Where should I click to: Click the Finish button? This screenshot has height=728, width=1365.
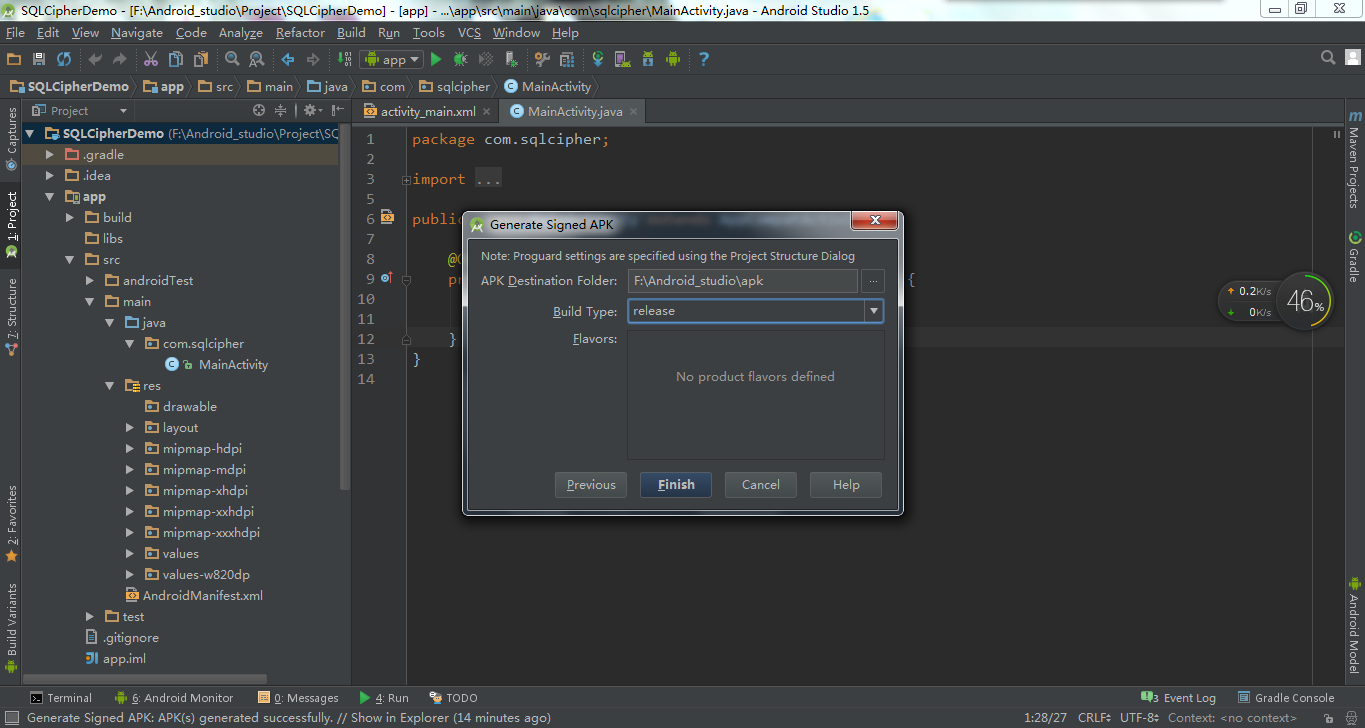coord(676,485)
